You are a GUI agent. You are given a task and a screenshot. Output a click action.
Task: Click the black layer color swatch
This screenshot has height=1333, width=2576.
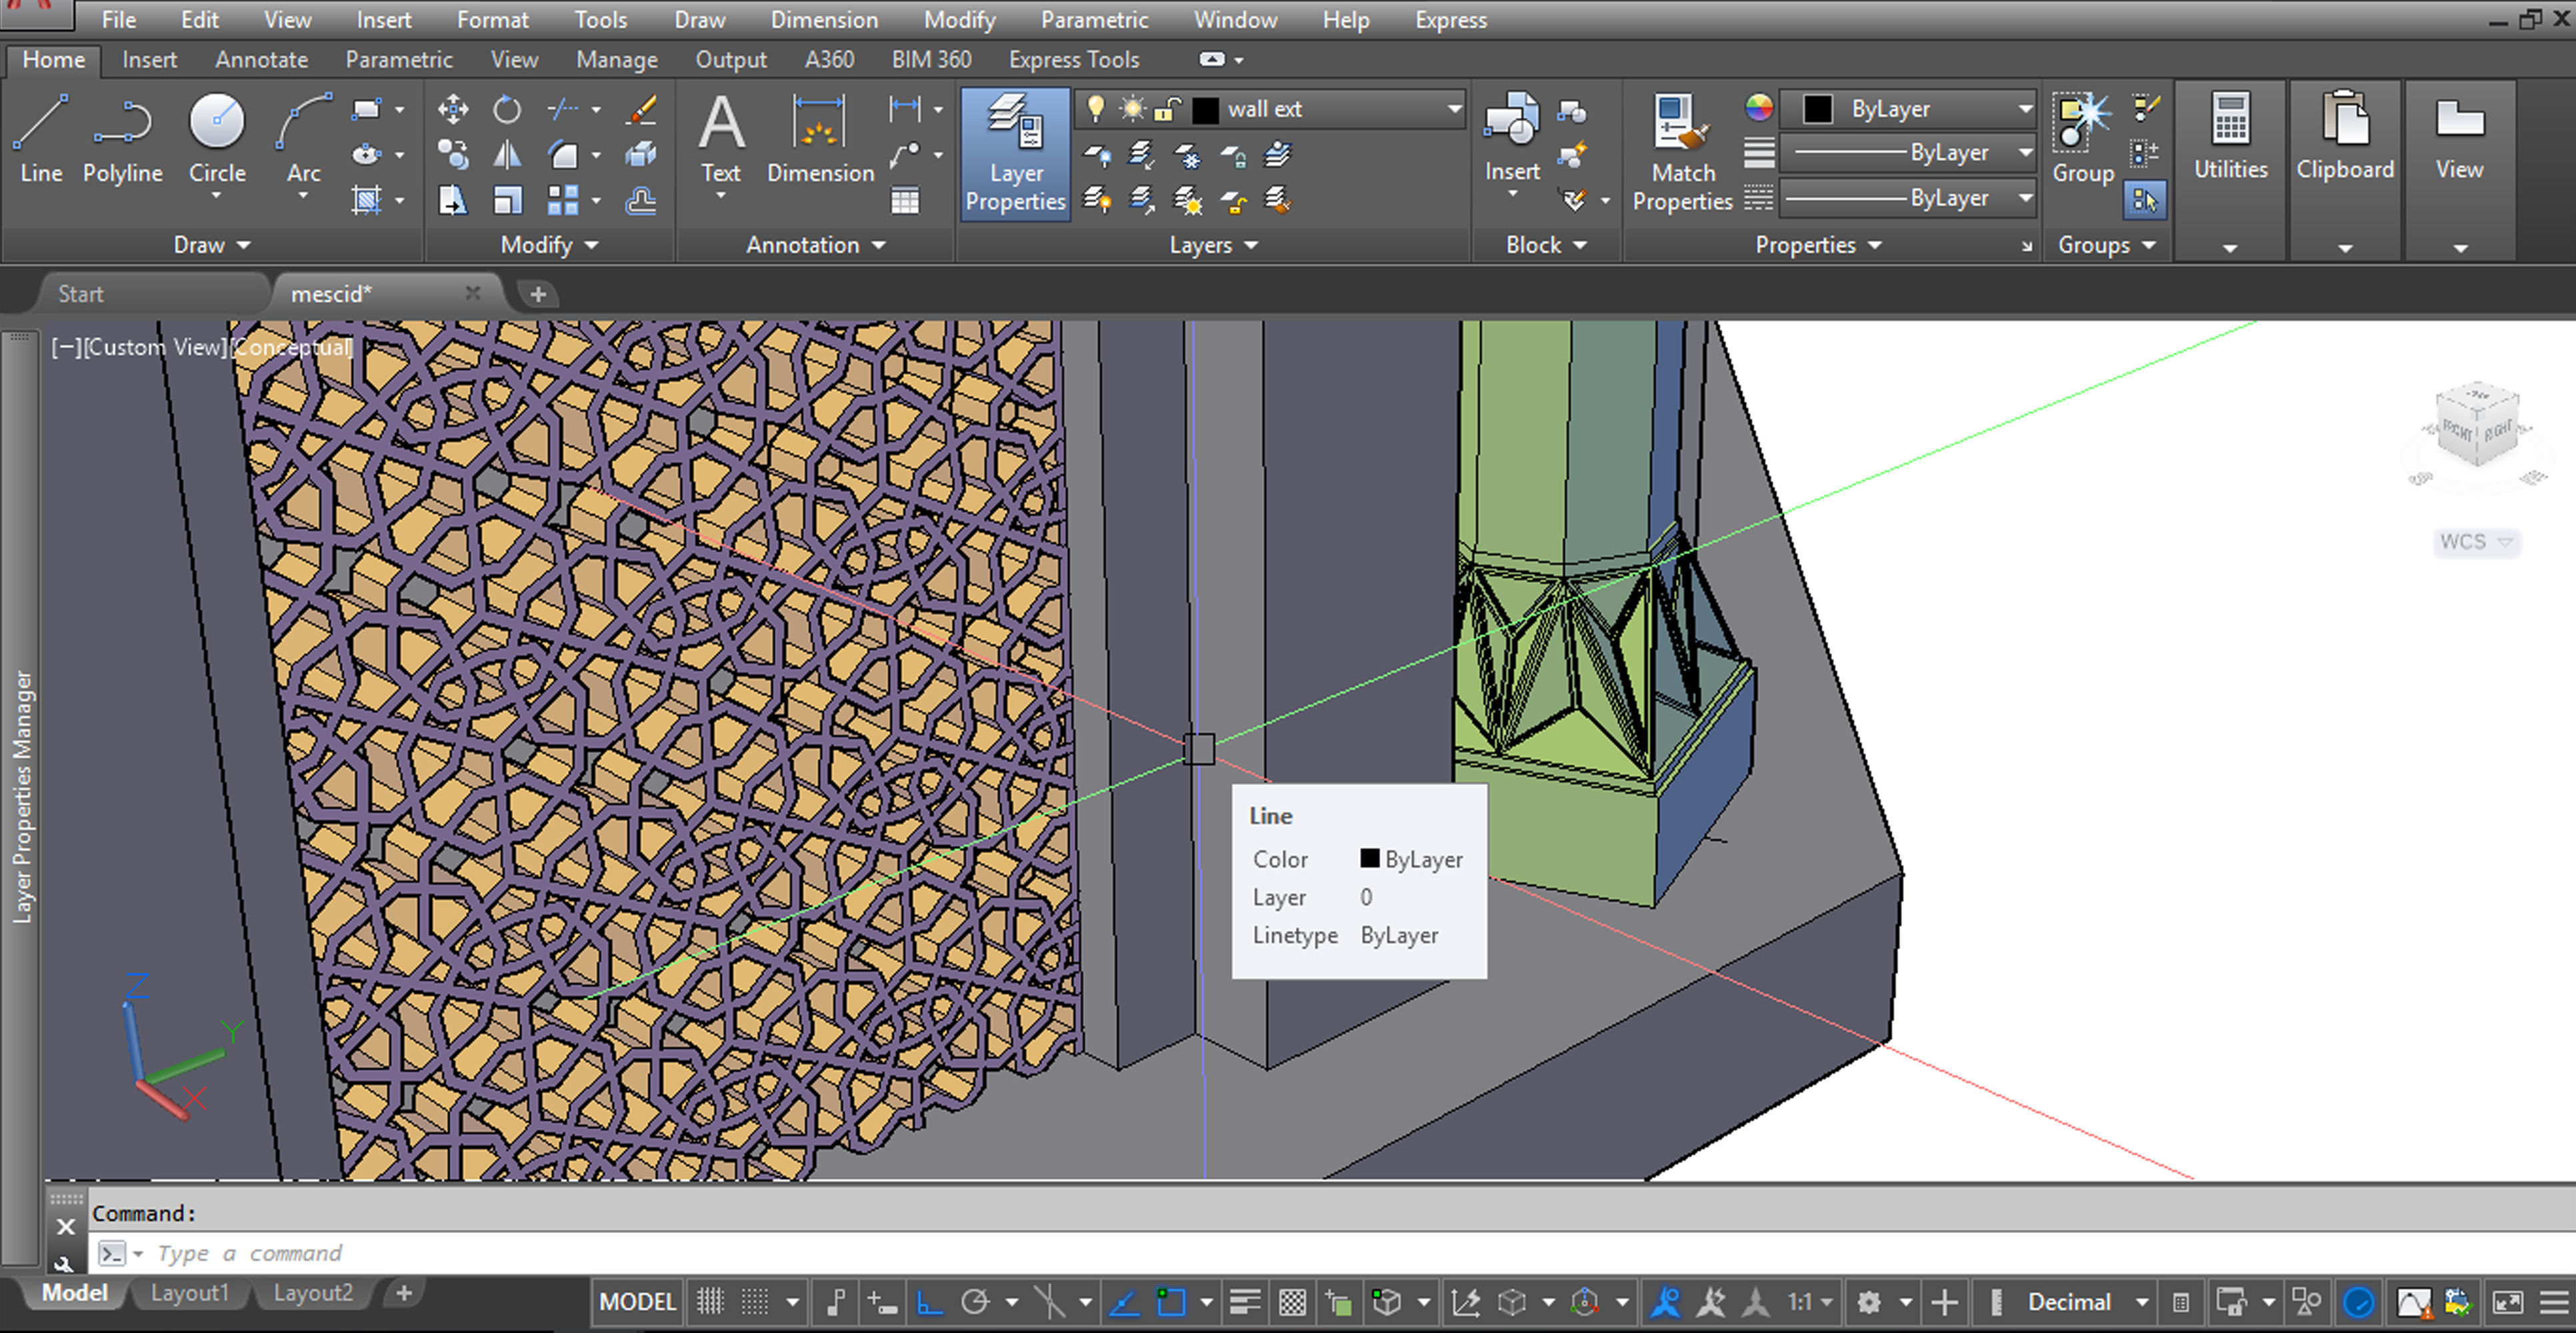pos(1206,109)
